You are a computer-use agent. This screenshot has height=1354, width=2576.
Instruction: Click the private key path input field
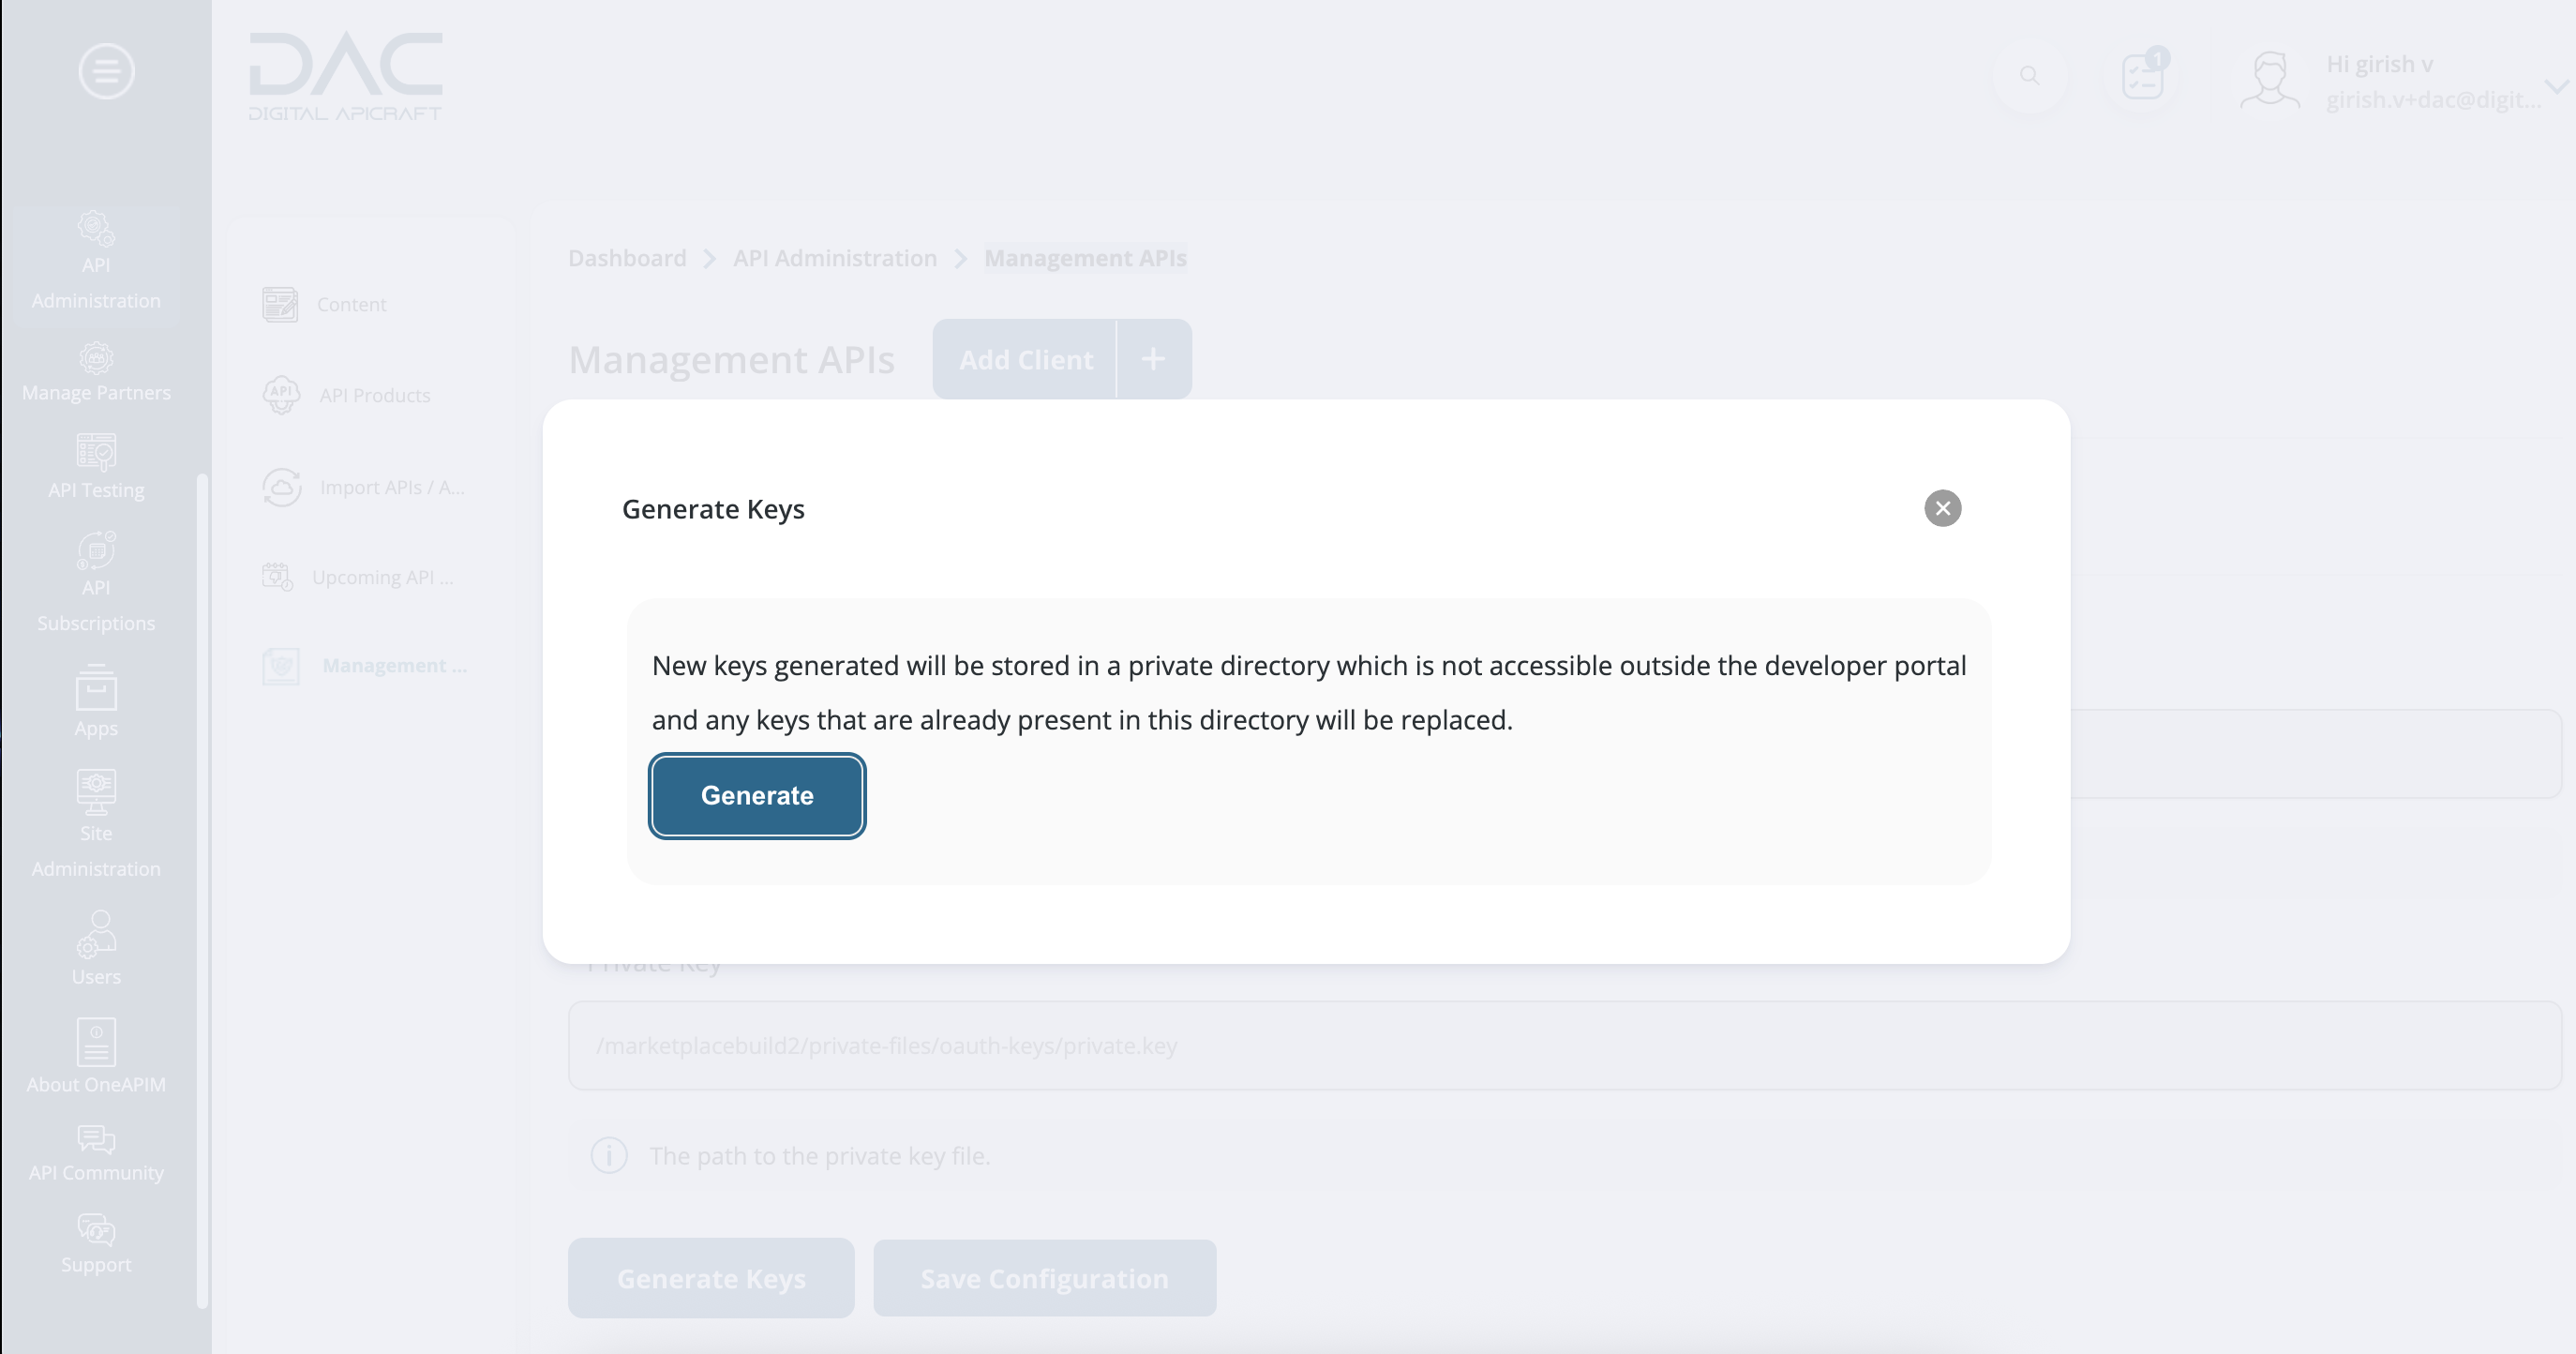coord(1564,1045)
